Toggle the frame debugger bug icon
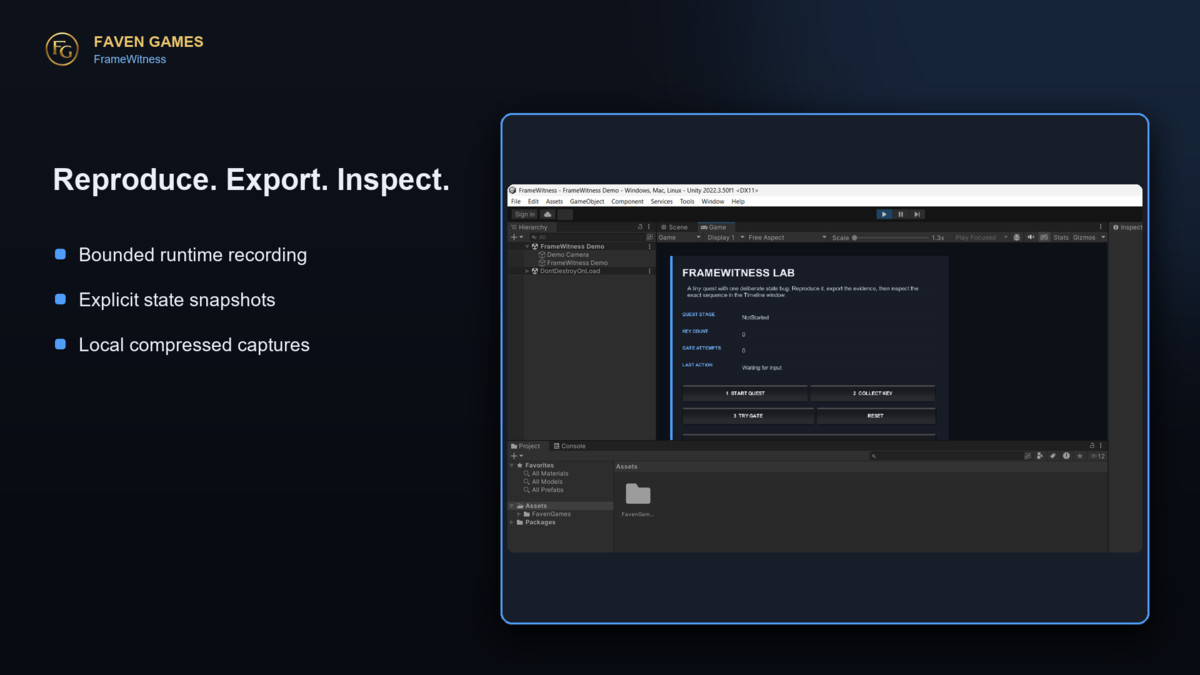The height and width of the screenshot is (675, 1200). (1017, 237)
